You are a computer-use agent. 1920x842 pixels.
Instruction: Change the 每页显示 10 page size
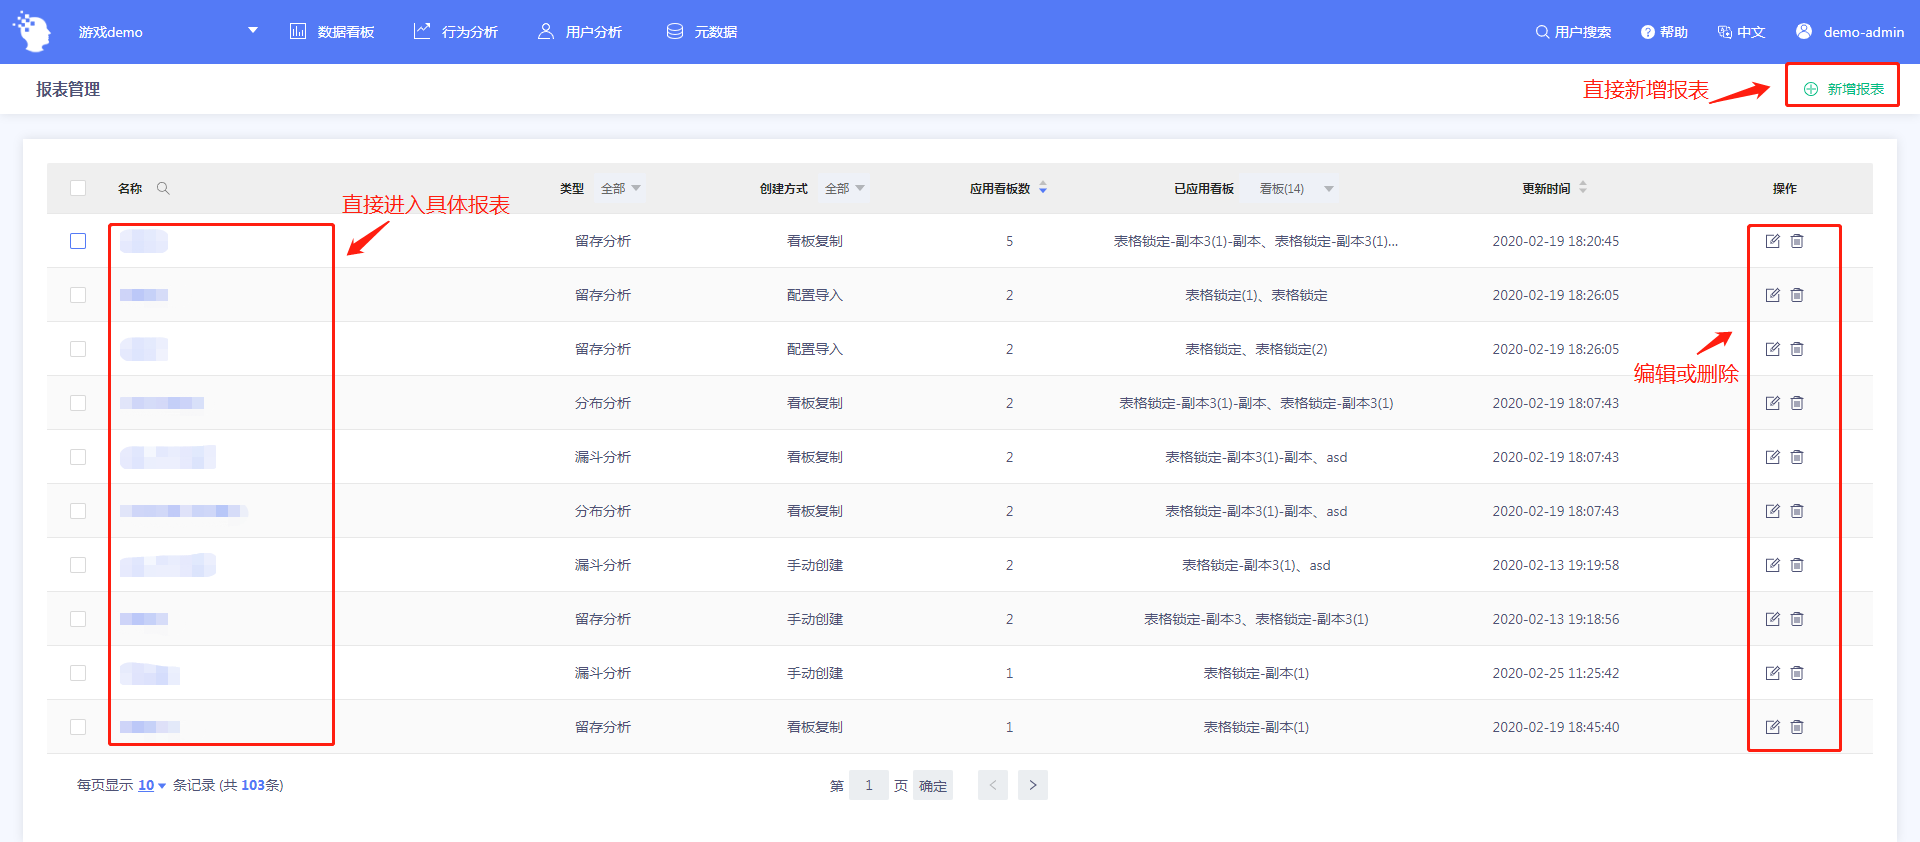point(152,785)
